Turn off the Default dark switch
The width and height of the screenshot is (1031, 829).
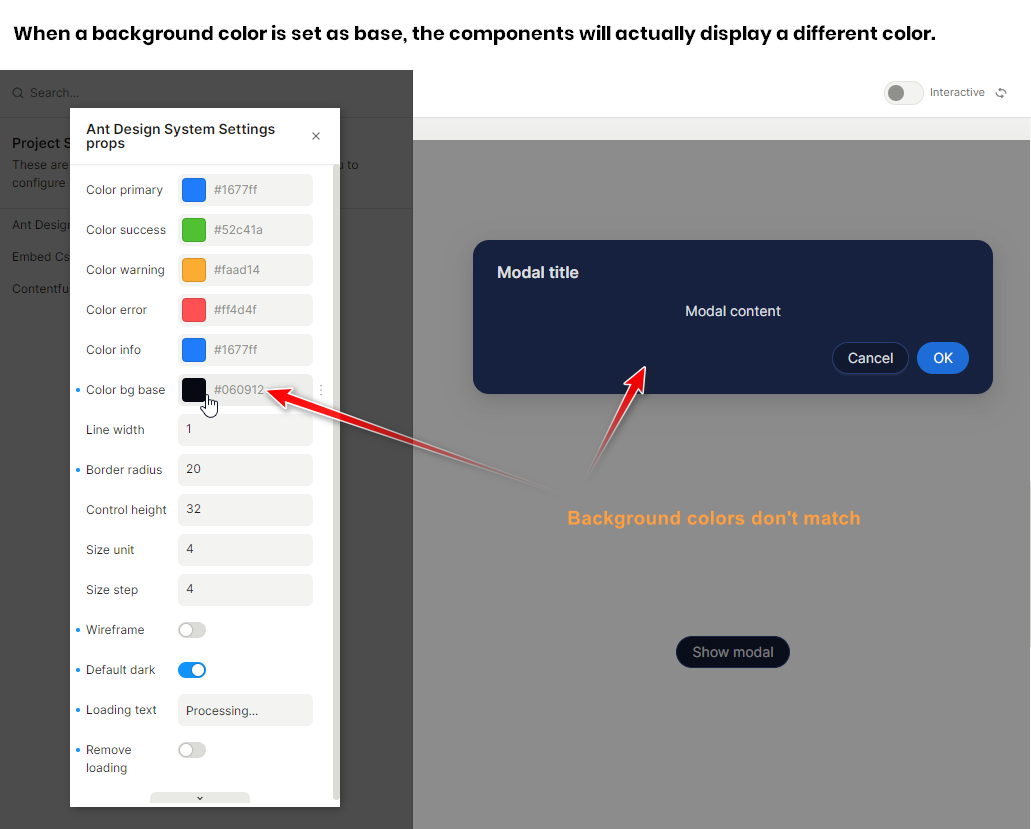pyautogui.click(x=192, y=670)
